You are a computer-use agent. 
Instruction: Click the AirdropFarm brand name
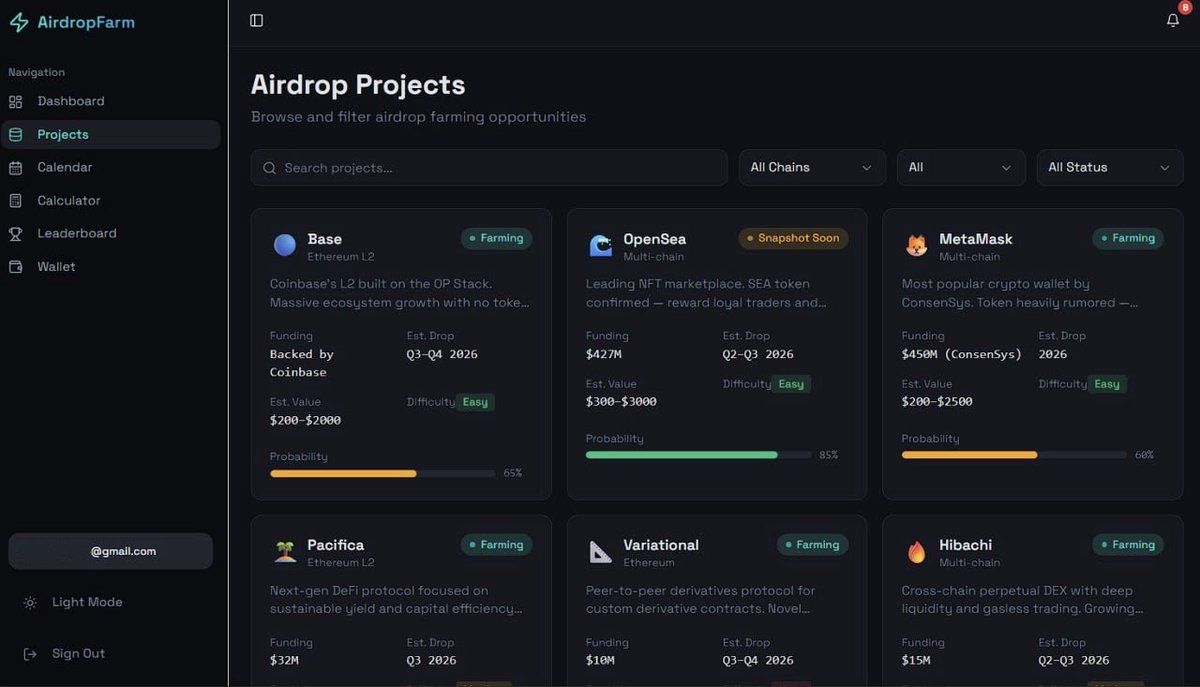pos(86,22)
